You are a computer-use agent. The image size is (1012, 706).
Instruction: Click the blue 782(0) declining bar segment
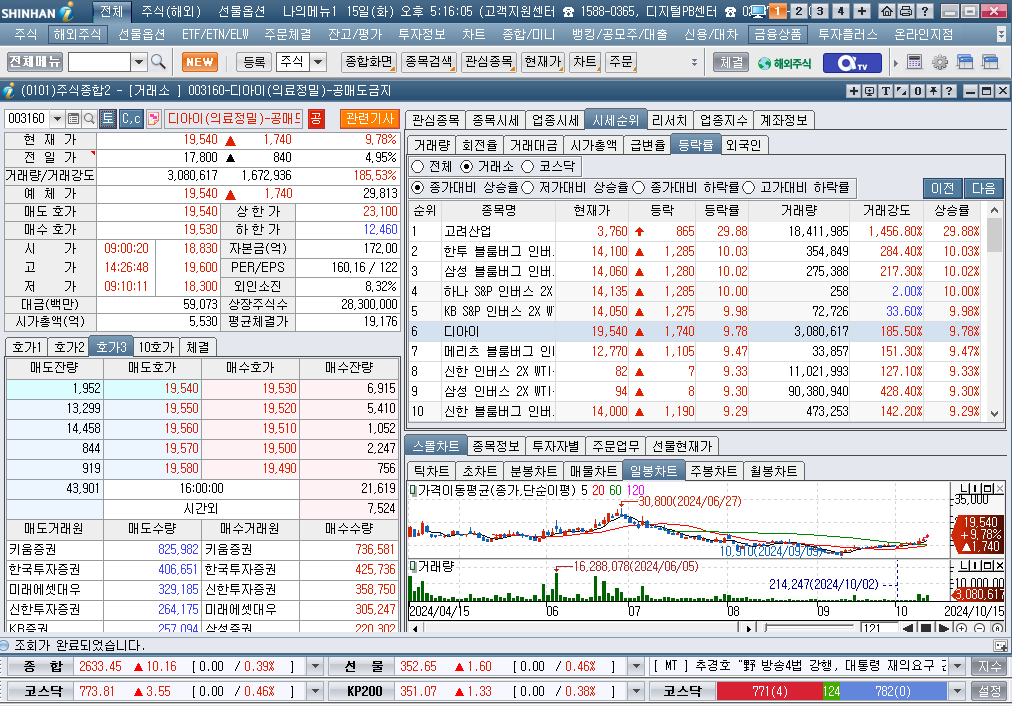coord(893,691)
